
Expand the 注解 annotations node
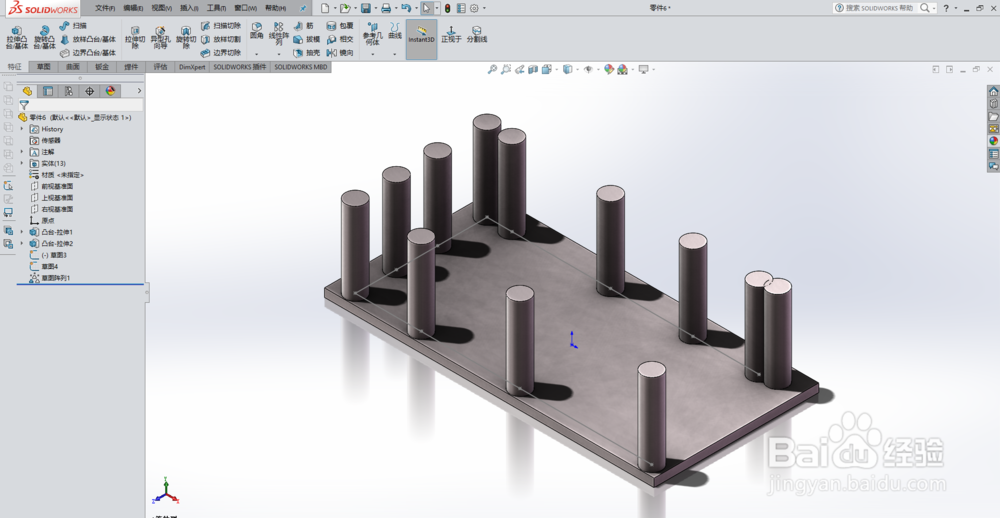pos(22,152)
